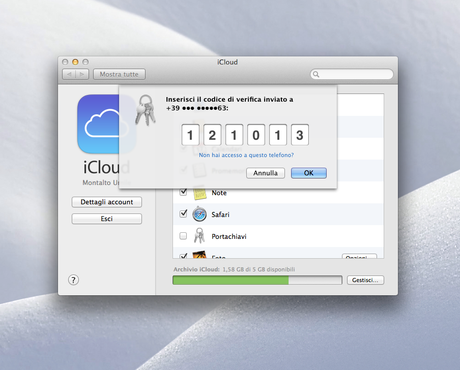The width and height of the screenshot is (460, 370).
Task: Confirm the code with OK
Action: [x=309, y=173]
